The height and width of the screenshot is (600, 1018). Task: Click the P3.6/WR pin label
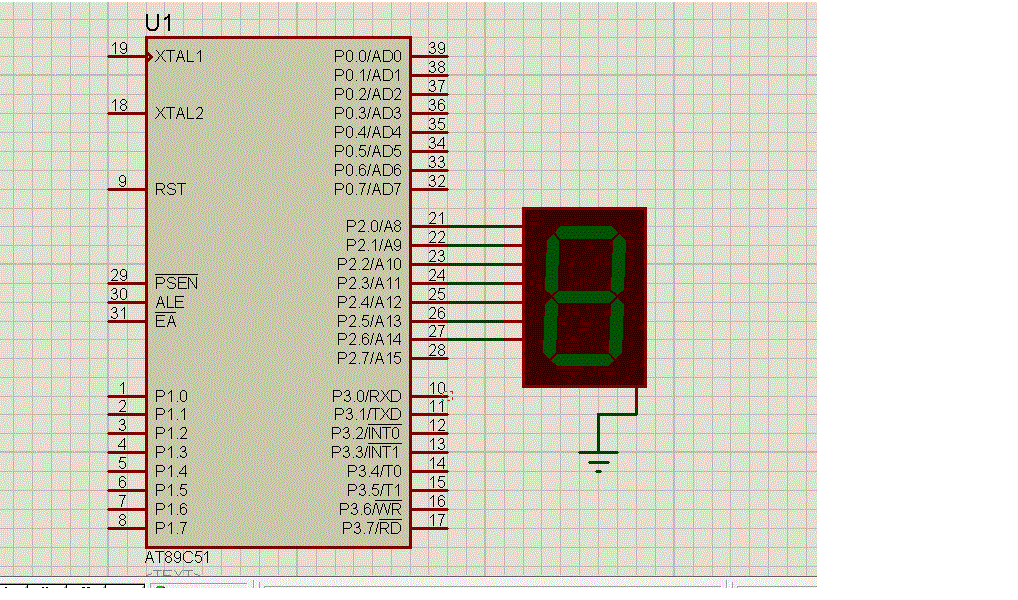pyautogui.click(x=370, y=509)
